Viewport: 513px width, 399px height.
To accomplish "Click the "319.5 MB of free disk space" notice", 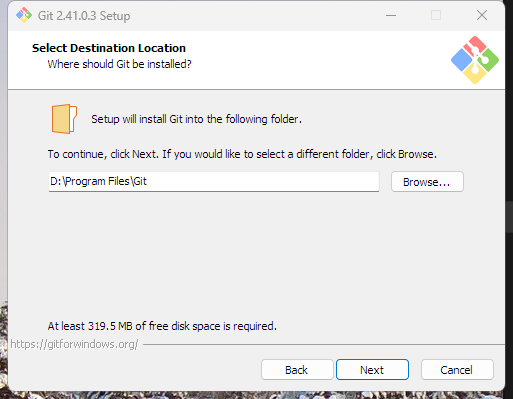I will point(162,326).
